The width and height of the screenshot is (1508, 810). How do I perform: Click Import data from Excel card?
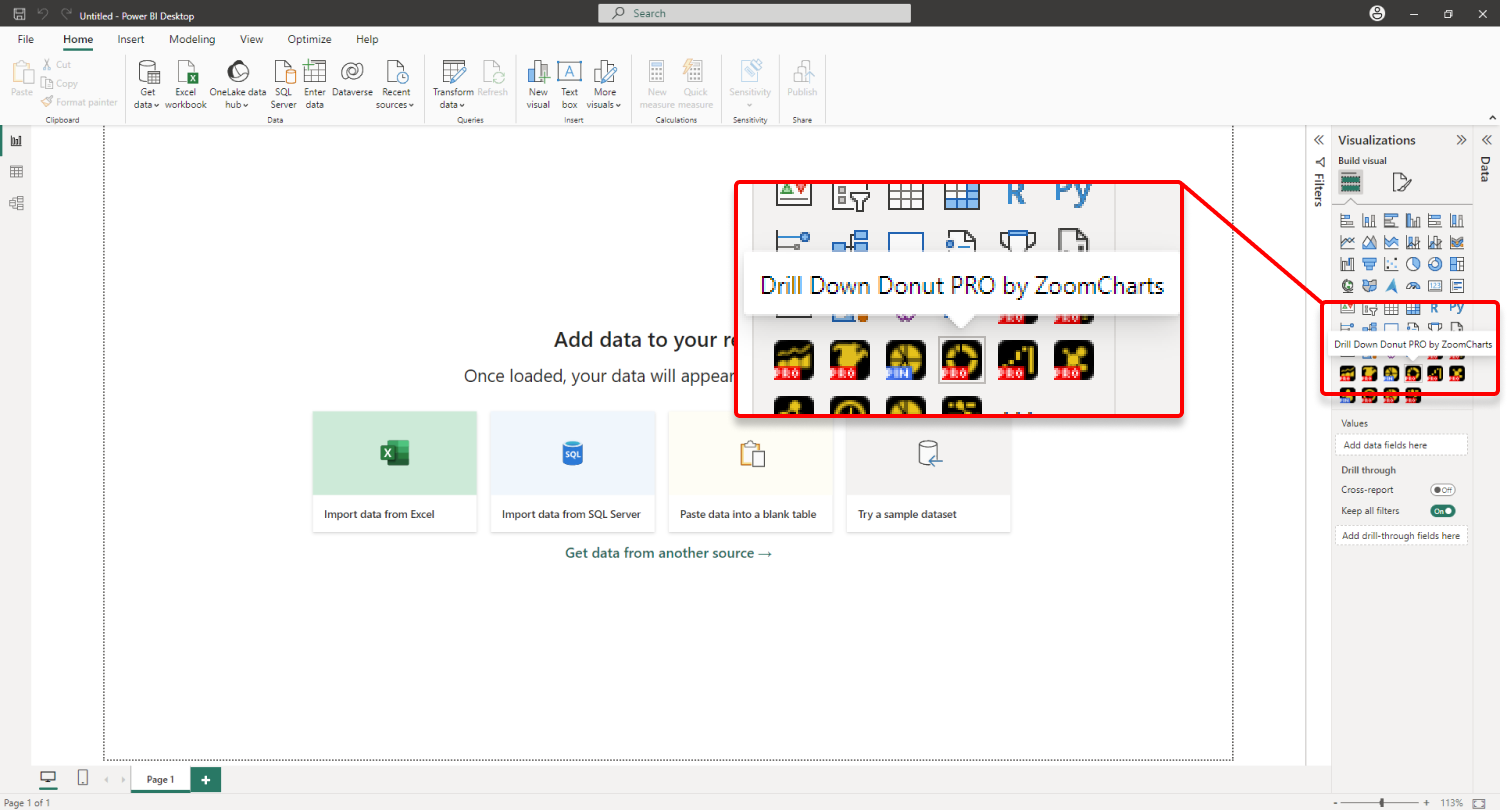point(395,471)
